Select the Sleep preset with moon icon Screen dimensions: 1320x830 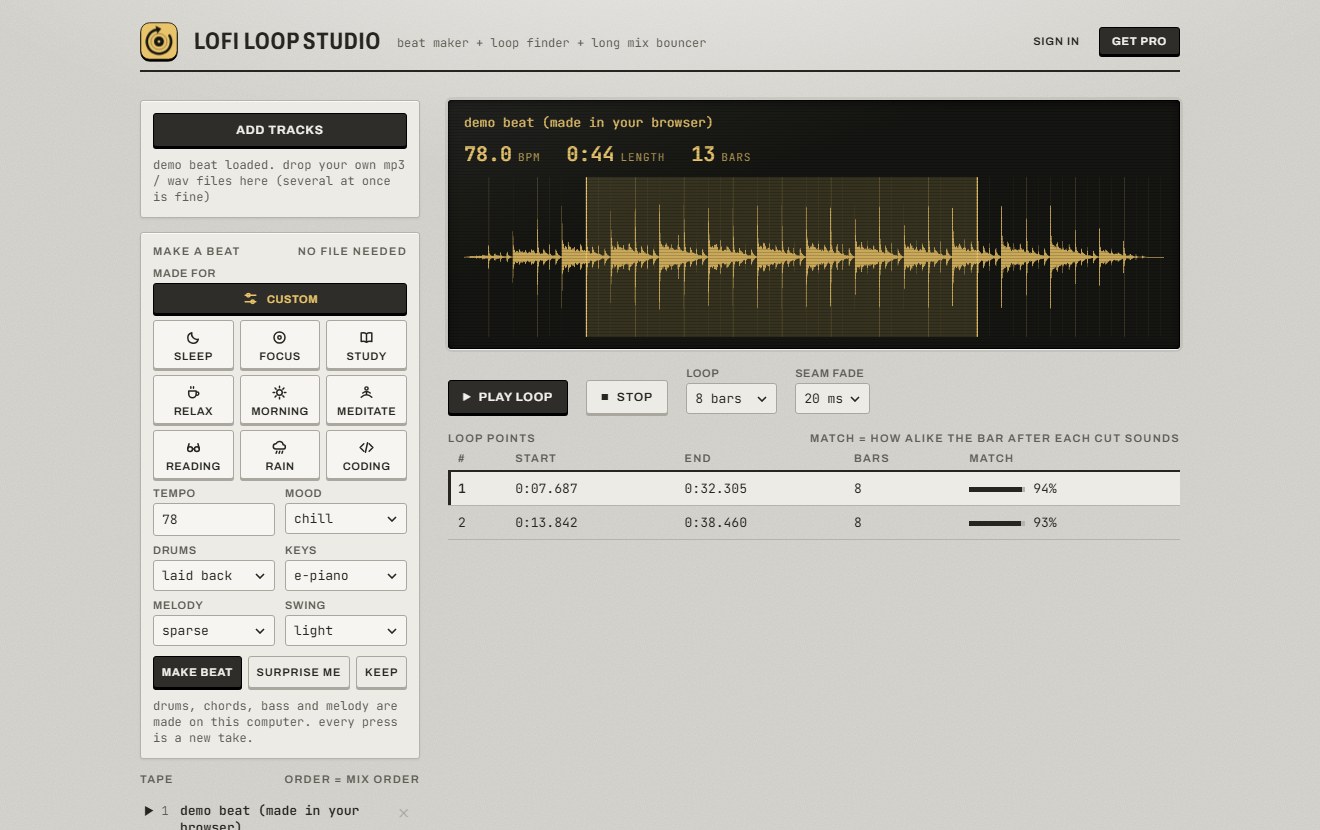click(193, 345)
